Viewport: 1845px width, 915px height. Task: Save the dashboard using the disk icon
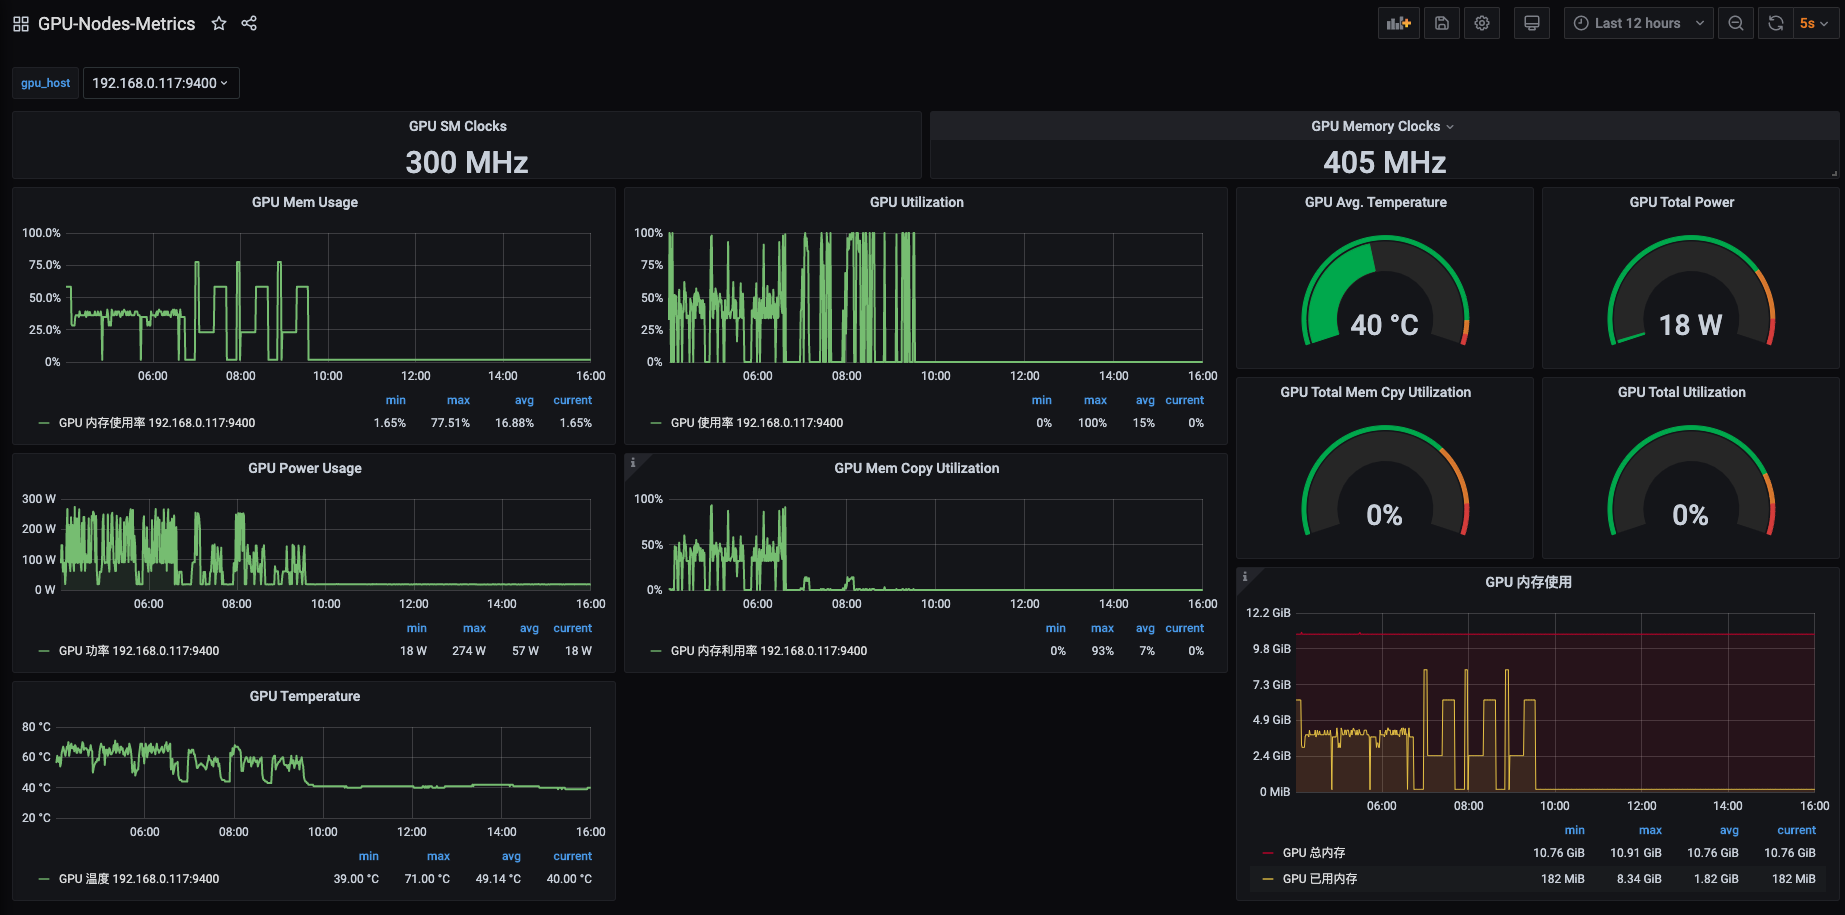pos(1442,23)
